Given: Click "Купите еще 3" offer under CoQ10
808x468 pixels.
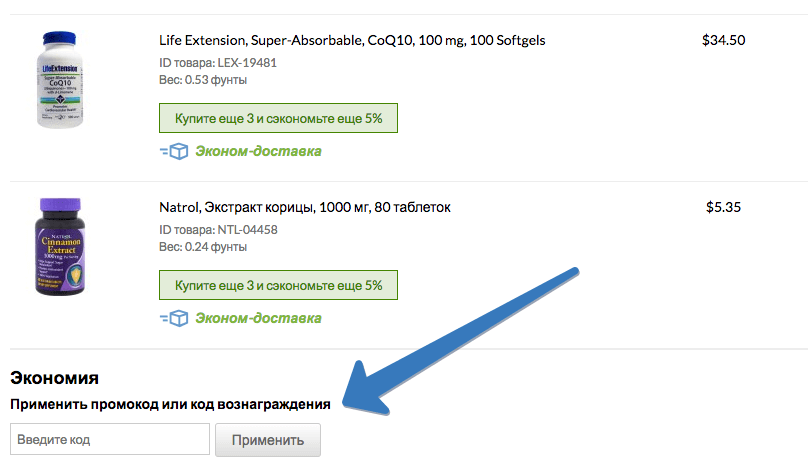Looking at the screenshot, I should click(278, 118).
